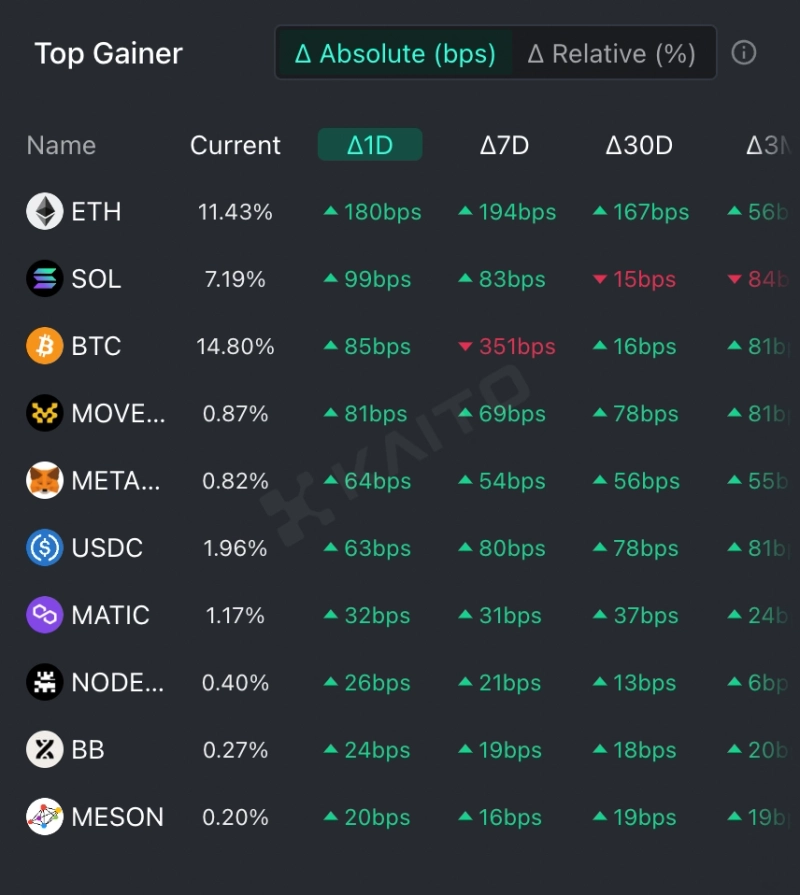Open the info icon beside the toggle
This screenshot has height=895, width=800.
744,53
